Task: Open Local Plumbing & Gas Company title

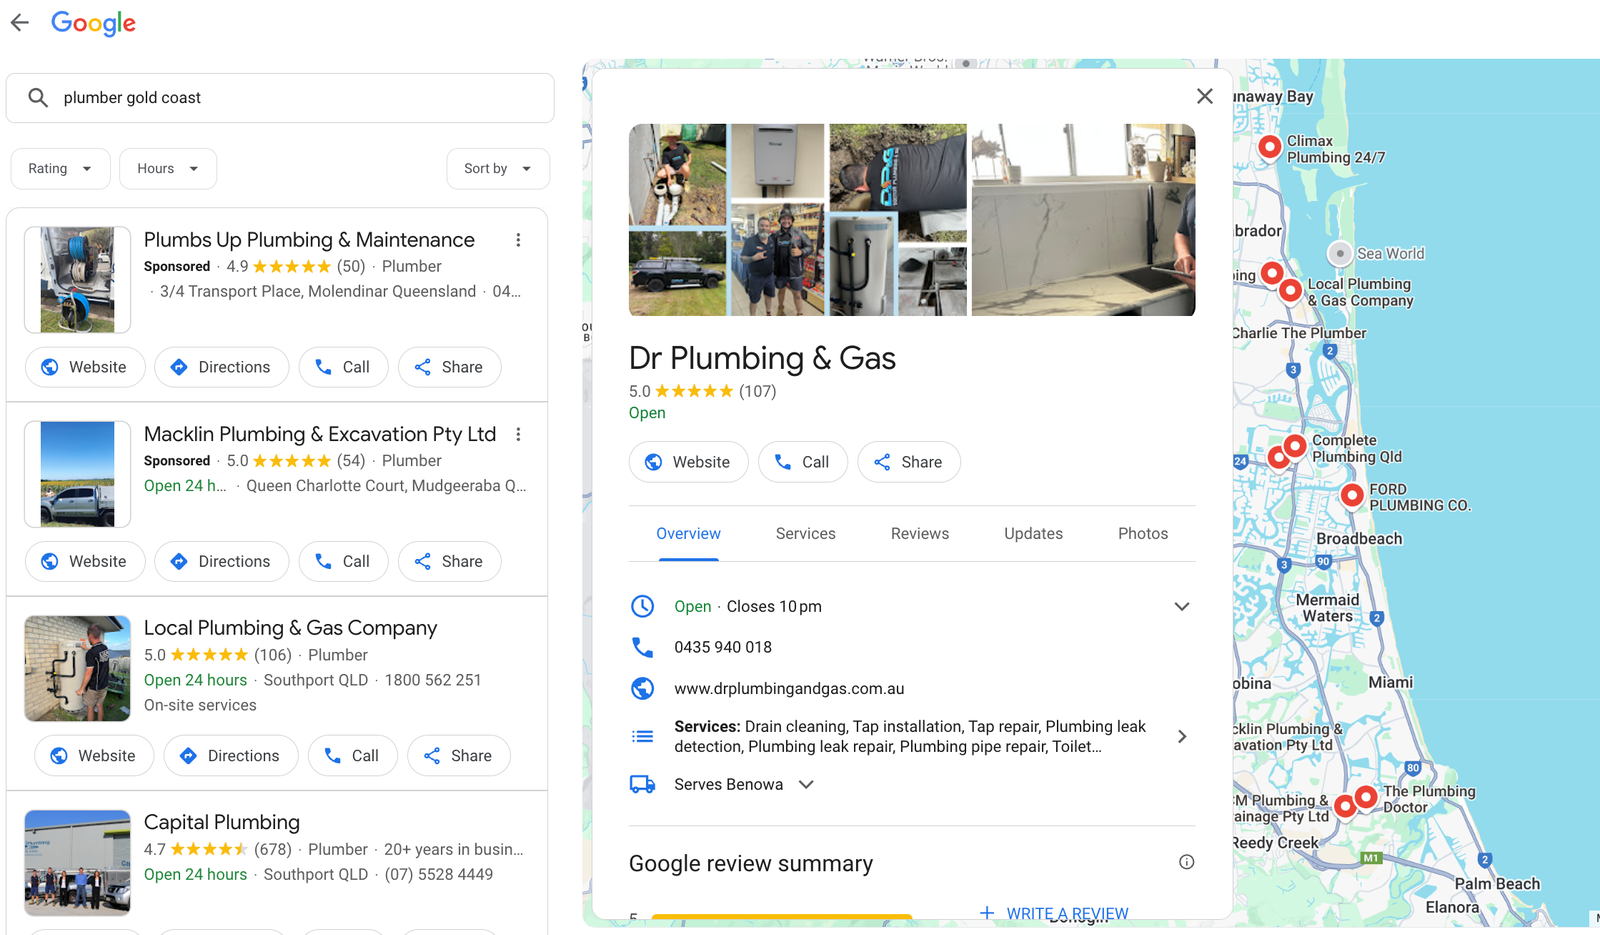Action: [x=290, y=628]
